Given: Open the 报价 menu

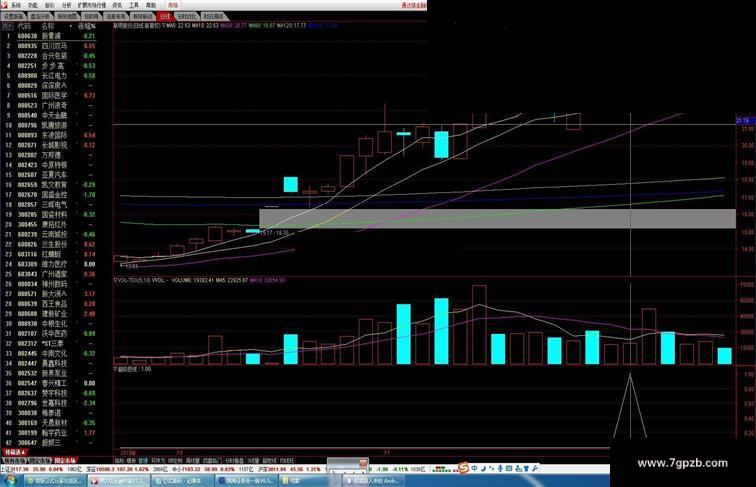Looking at the screenshot, I should (x=50, y=5).
